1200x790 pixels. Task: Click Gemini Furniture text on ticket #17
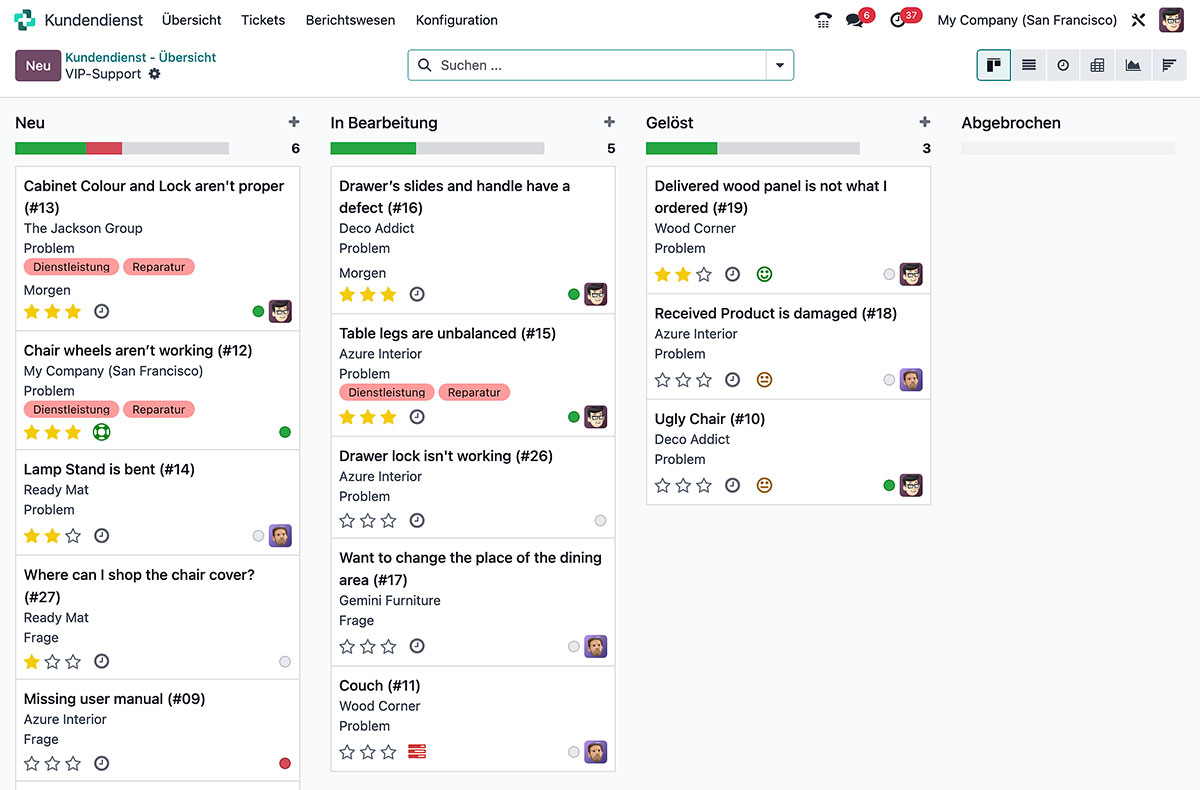tap(390, 600)
